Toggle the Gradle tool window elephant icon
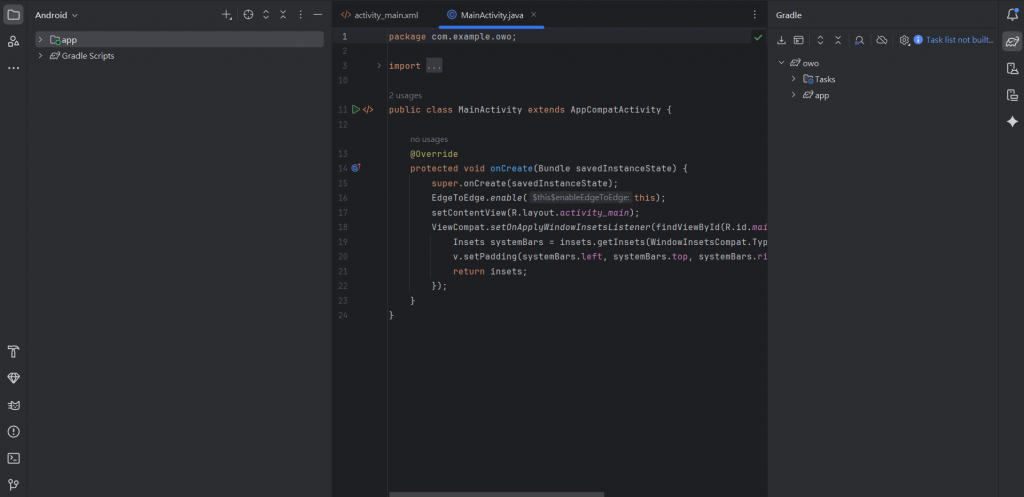This screenshot has height=497, width=1024. pyautogui.click(x=1012, y=42)
